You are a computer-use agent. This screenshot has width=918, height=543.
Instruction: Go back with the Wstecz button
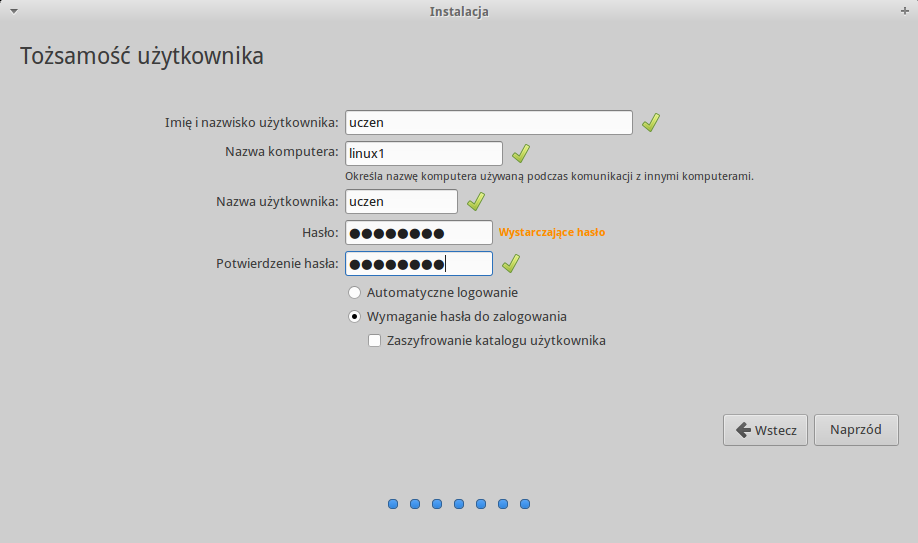765,430
